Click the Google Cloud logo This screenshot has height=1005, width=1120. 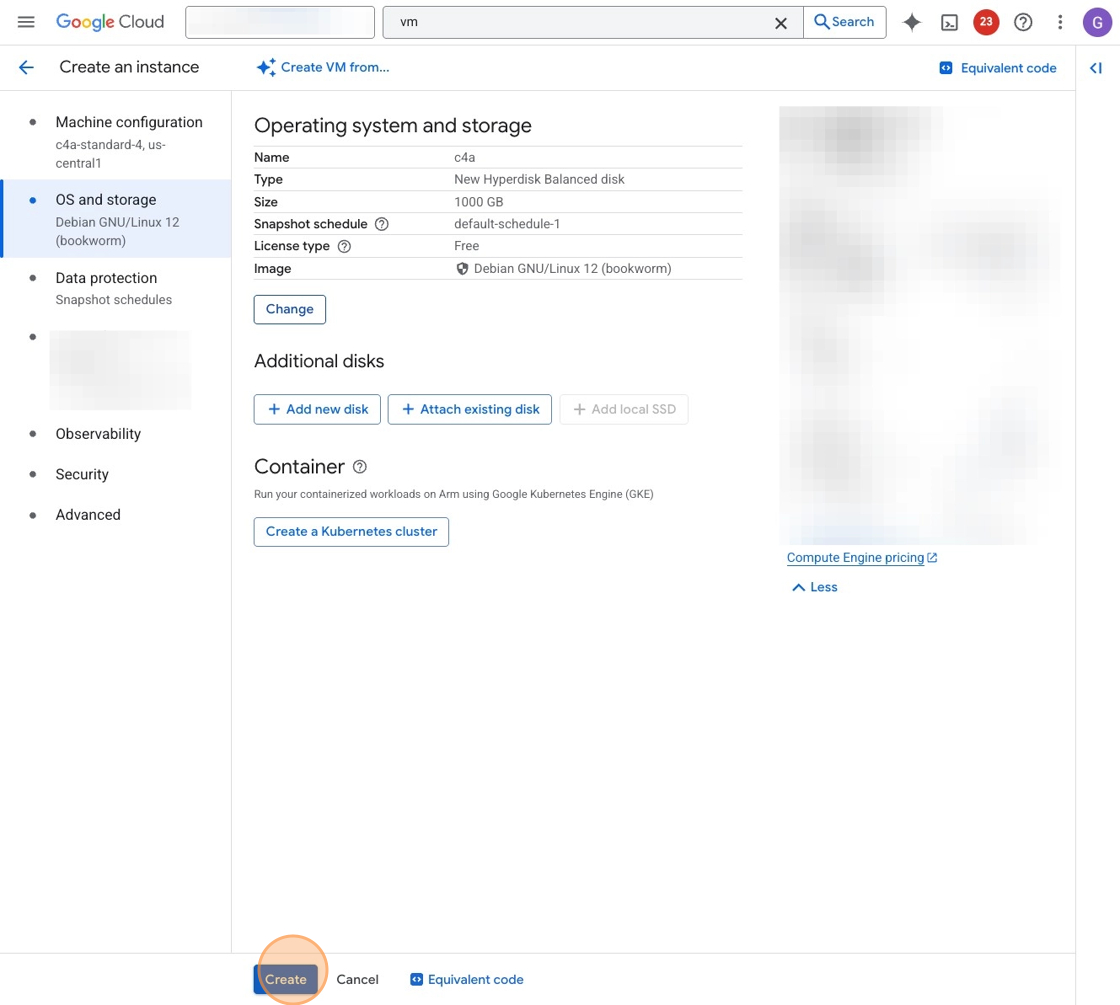coord(110,22)
